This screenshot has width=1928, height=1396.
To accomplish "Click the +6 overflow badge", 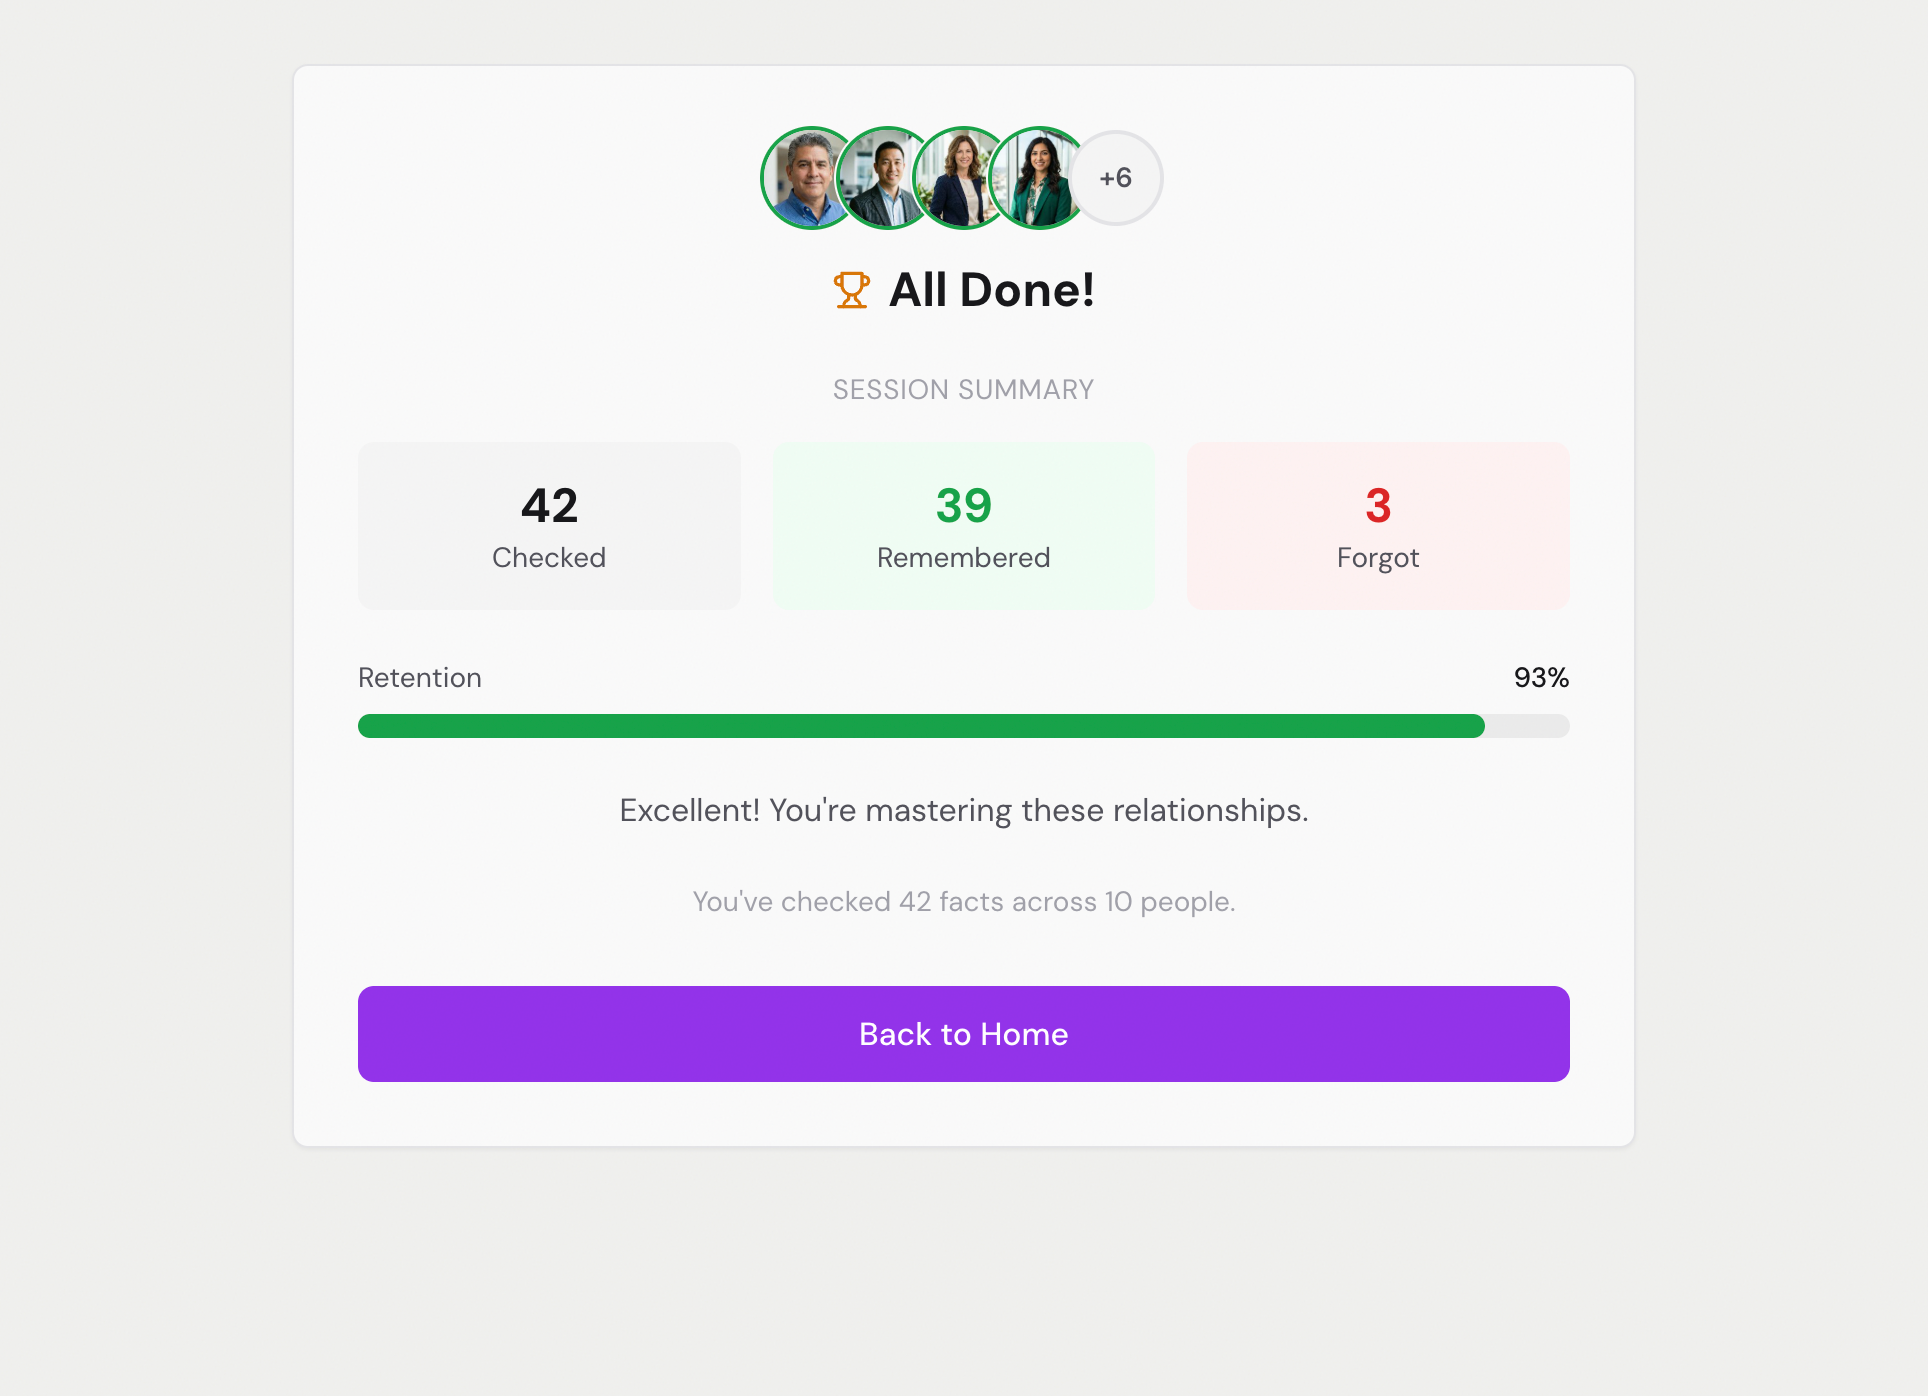I will click(1115, 177).
